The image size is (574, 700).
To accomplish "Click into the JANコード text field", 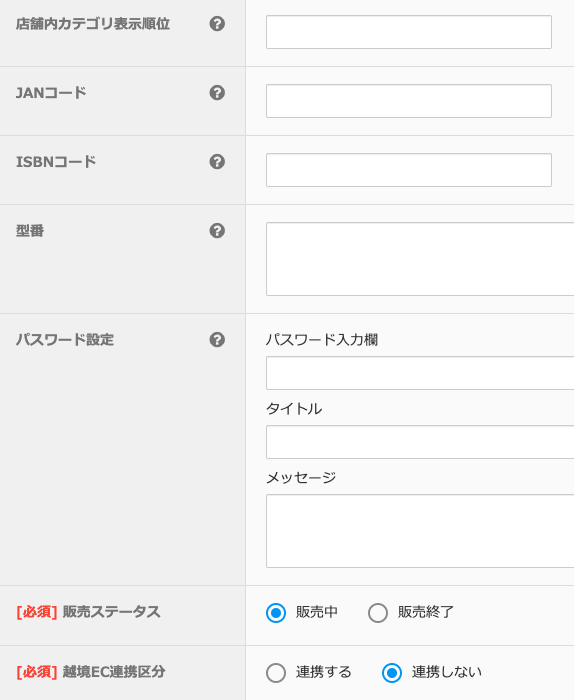I will tap(409, 101).
